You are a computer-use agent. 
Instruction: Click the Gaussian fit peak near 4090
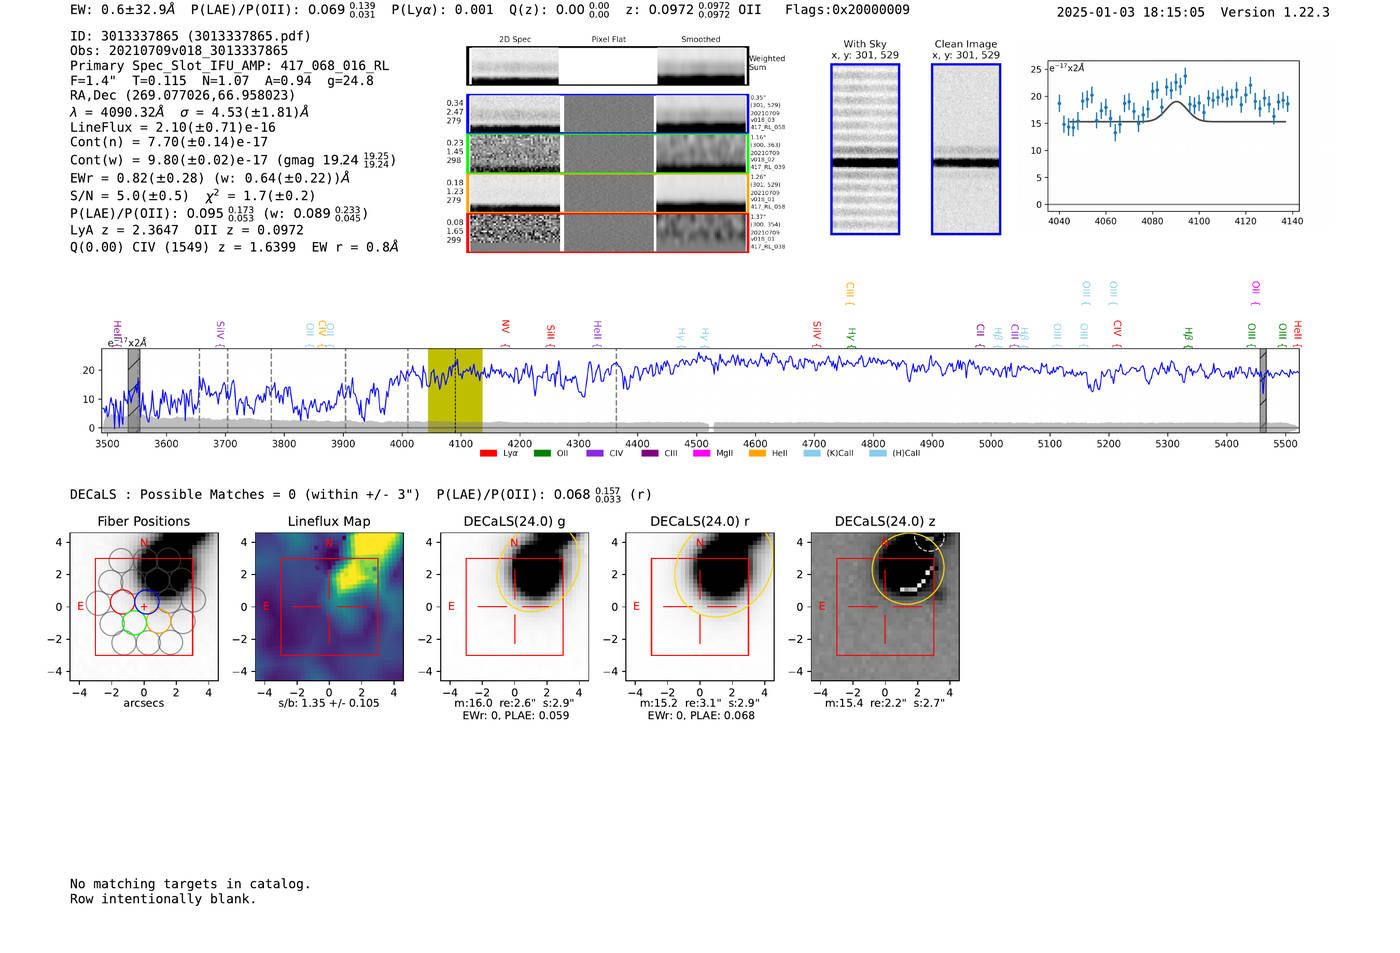[1178, 102]
